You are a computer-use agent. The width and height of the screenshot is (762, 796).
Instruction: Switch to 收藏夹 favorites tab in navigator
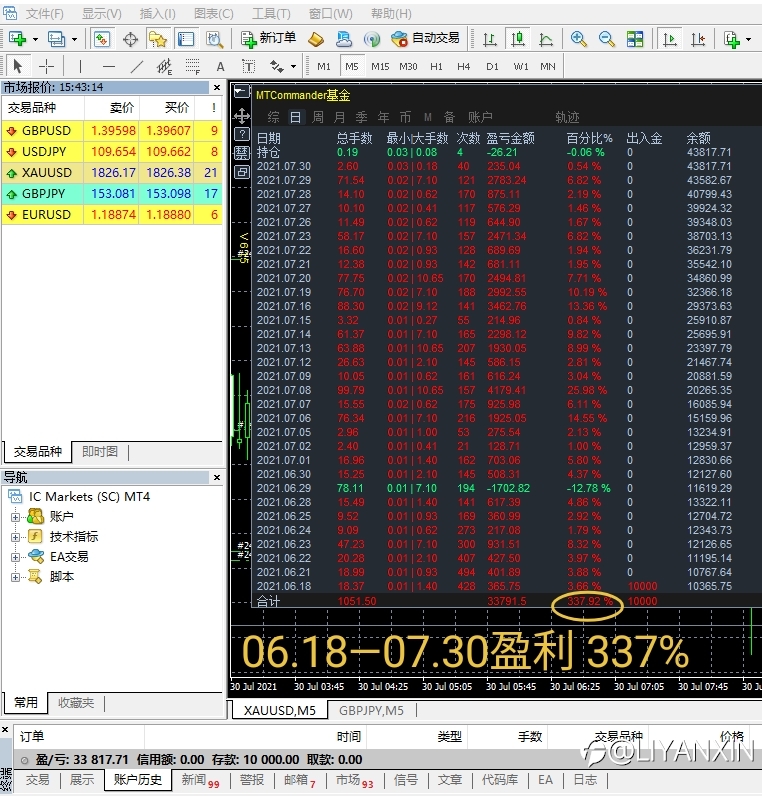pos(76,703)
